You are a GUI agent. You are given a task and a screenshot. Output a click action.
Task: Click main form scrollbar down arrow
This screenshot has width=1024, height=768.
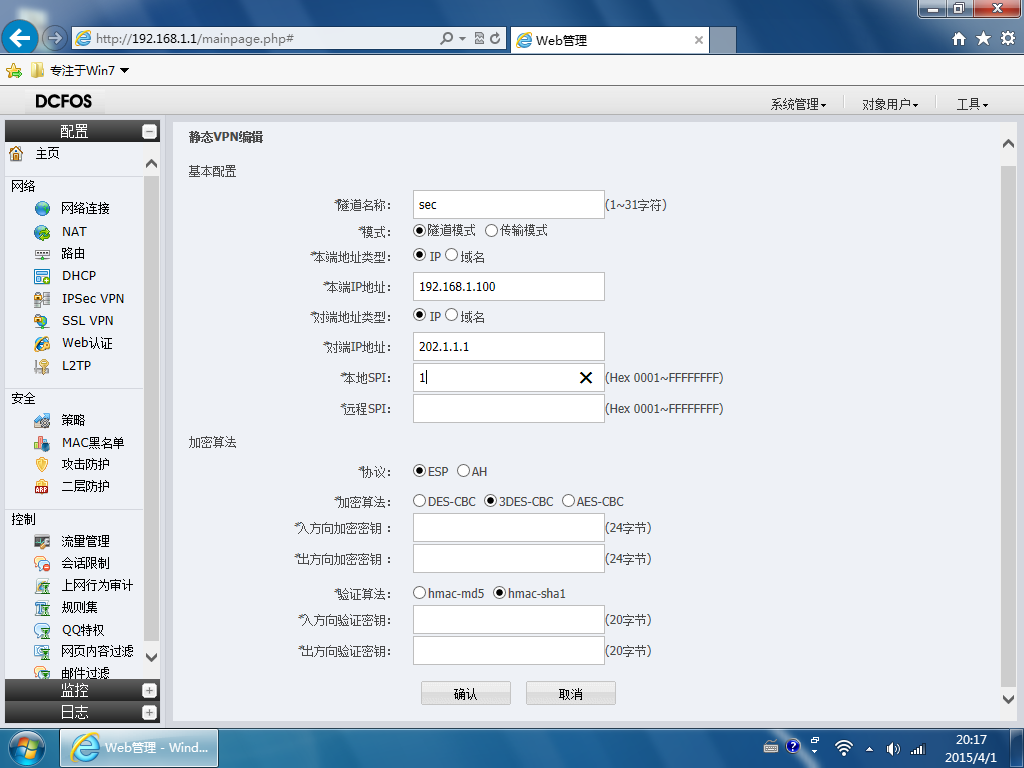tap(1008, 699)
